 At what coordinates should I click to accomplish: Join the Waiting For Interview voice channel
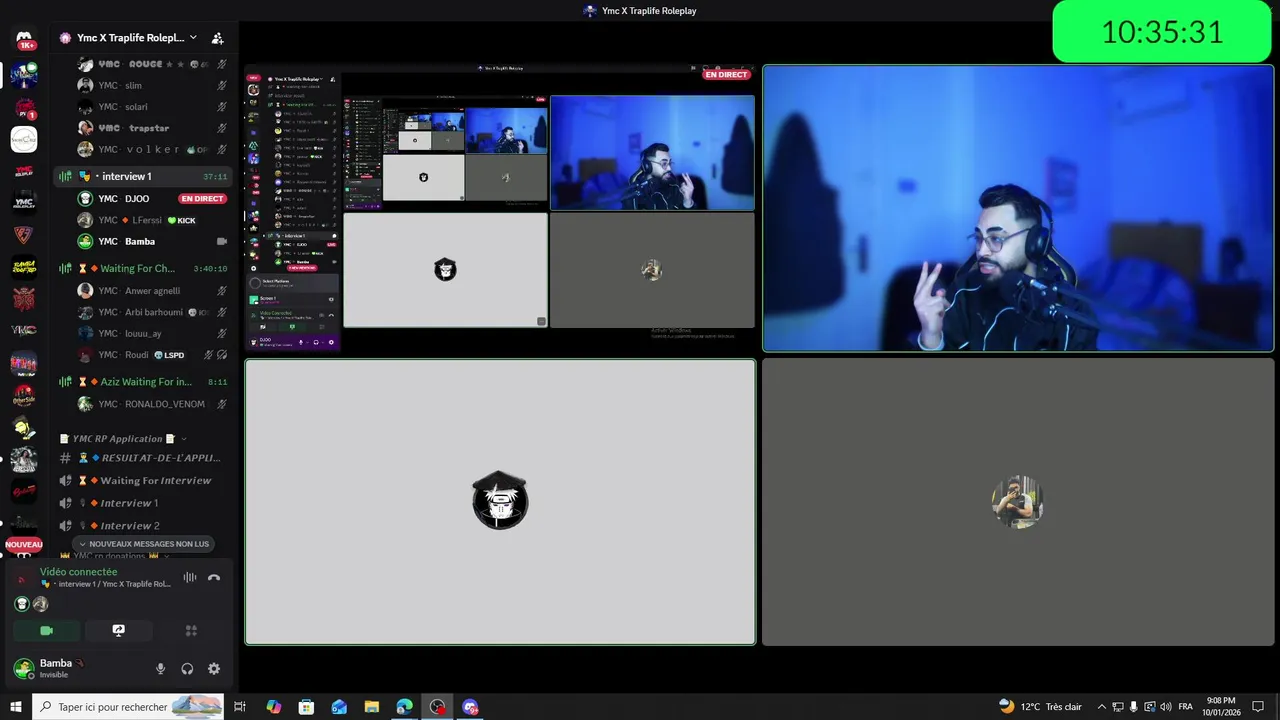[x=143, y=480]
